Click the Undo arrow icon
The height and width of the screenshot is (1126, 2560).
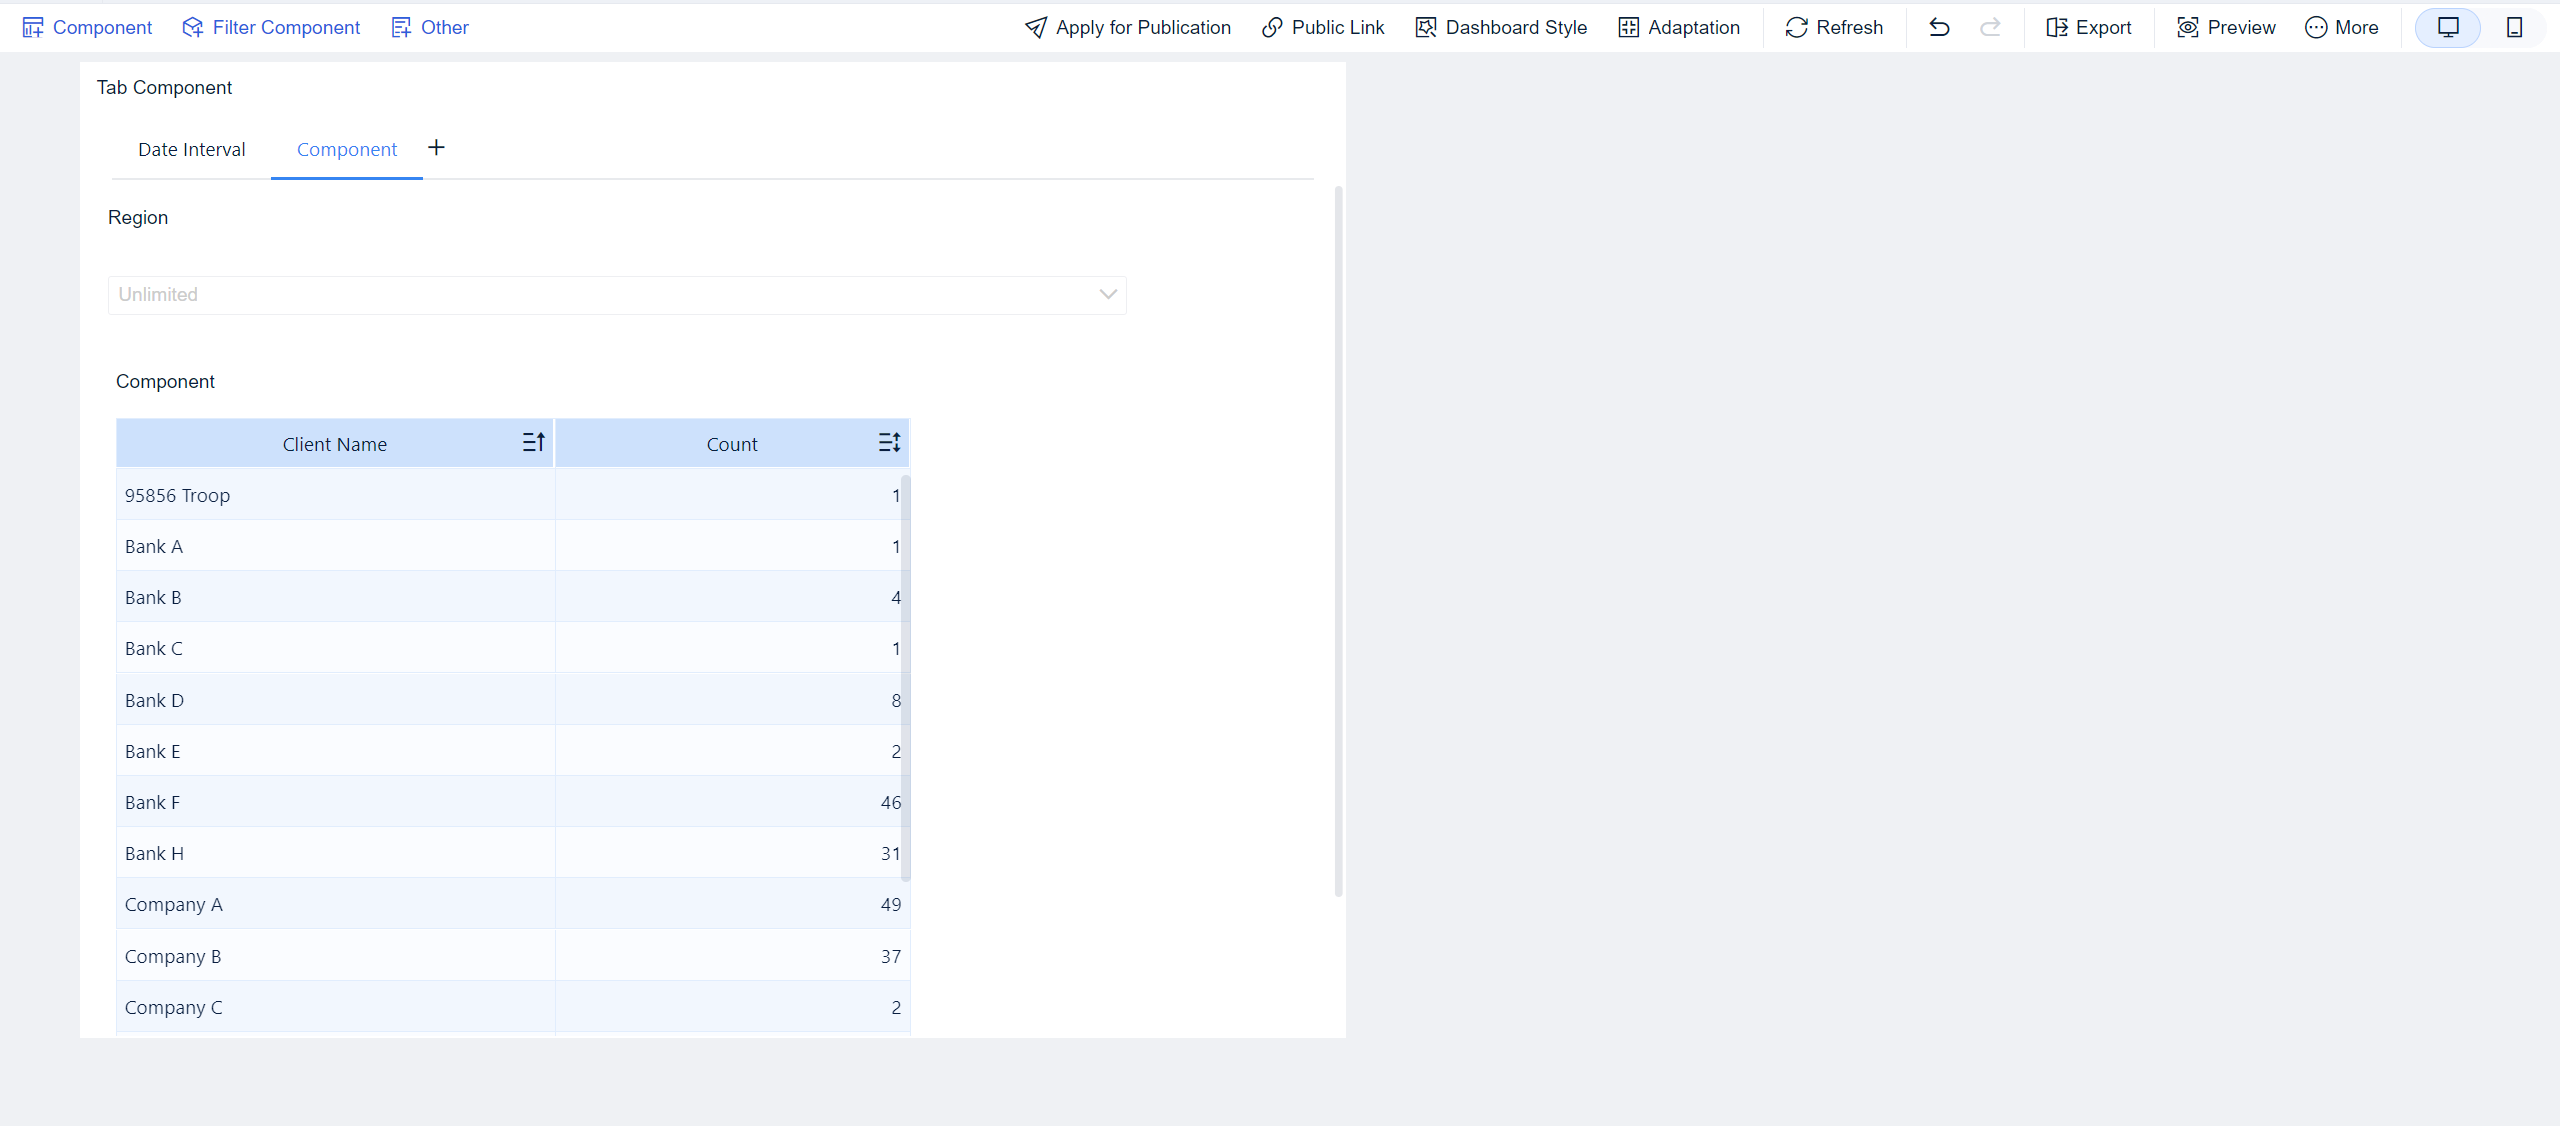point(1938,27)
